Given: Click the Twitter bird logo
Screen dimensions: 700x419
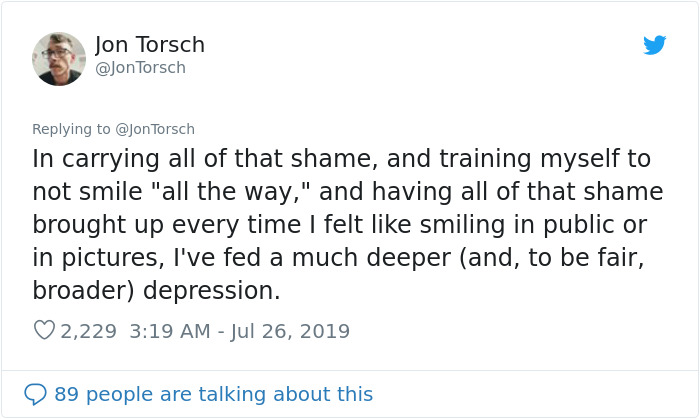Looking at the screenshot, I should tap(654, 45).
